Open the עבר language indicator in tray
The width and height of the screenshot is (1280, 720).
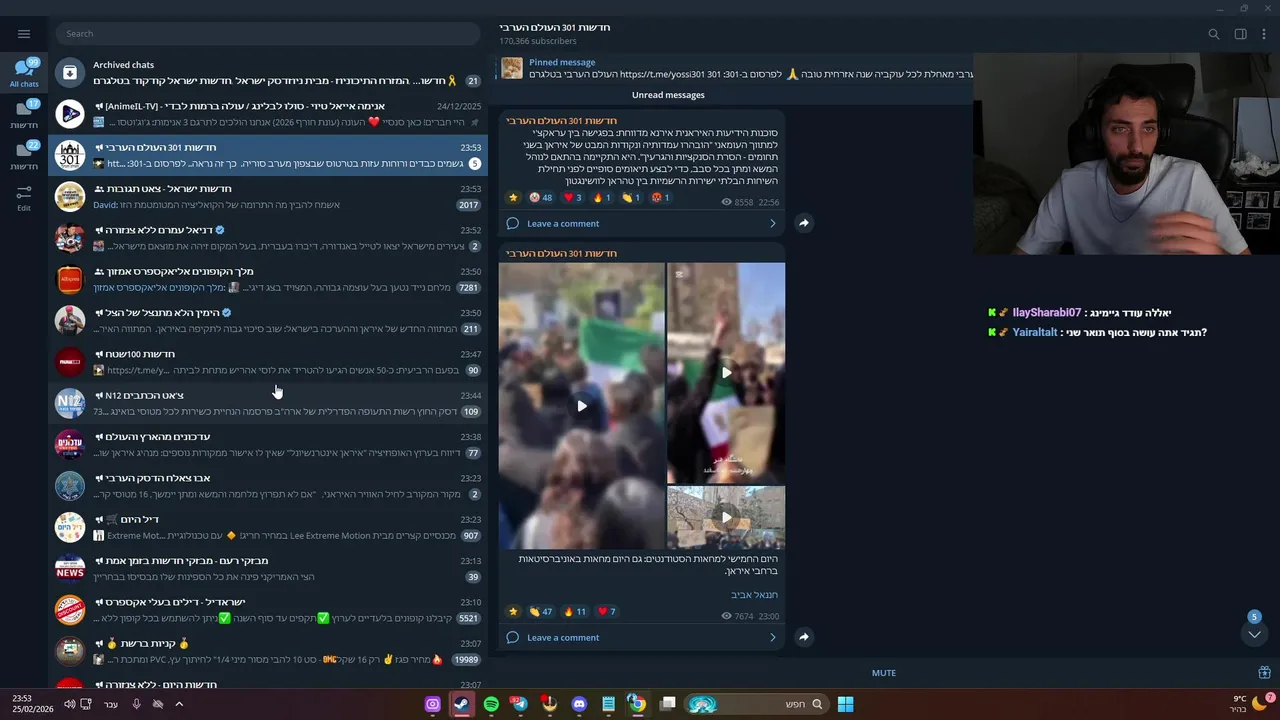(111, 704)
